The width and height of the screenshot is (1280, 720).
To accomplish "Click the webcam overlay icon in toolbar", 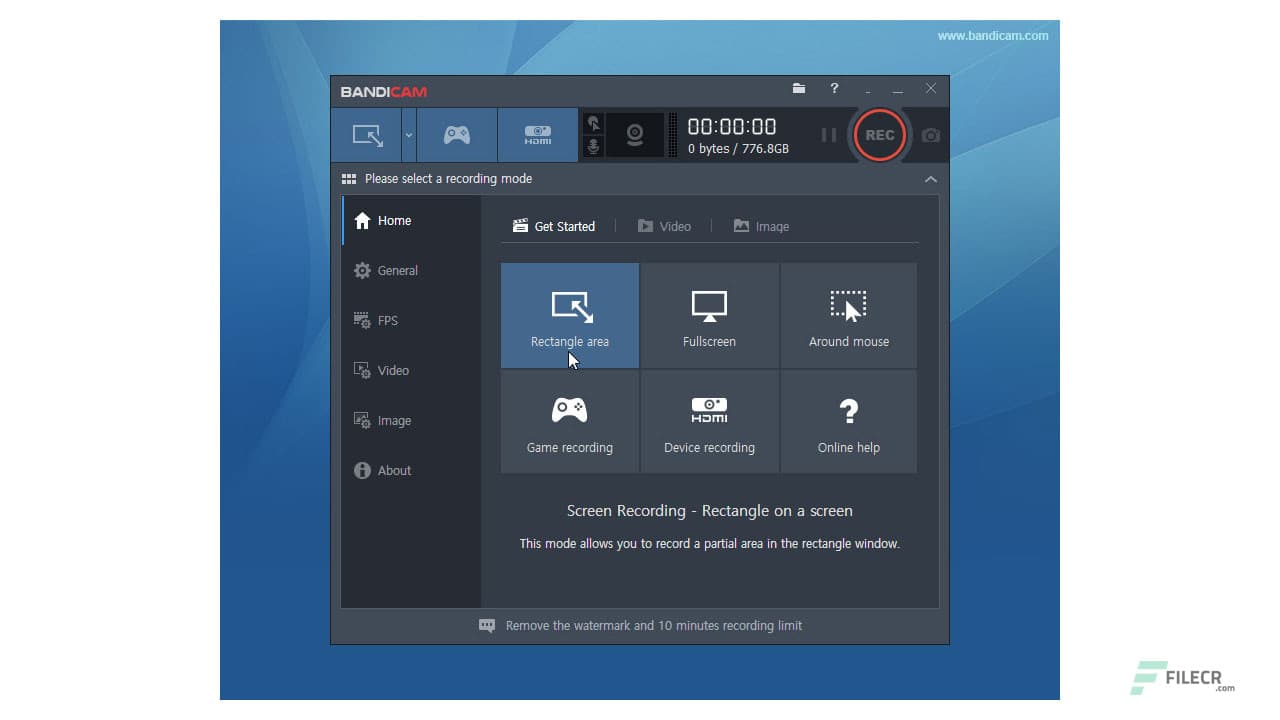I will point(635,134).
